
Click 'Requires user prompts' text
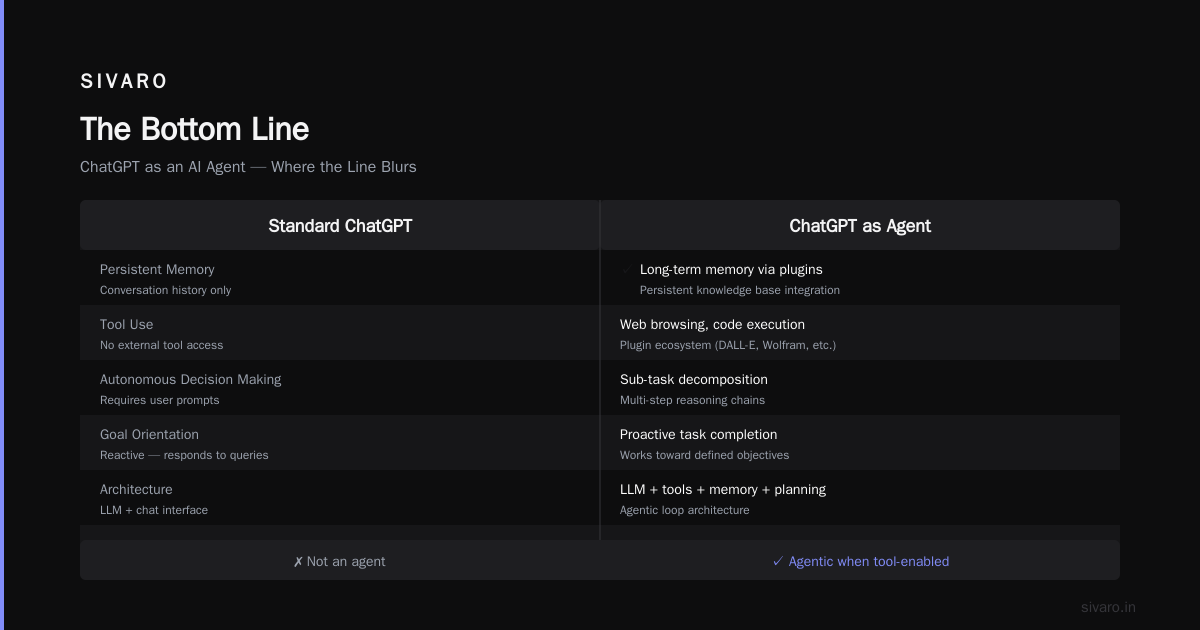[160, 400]
